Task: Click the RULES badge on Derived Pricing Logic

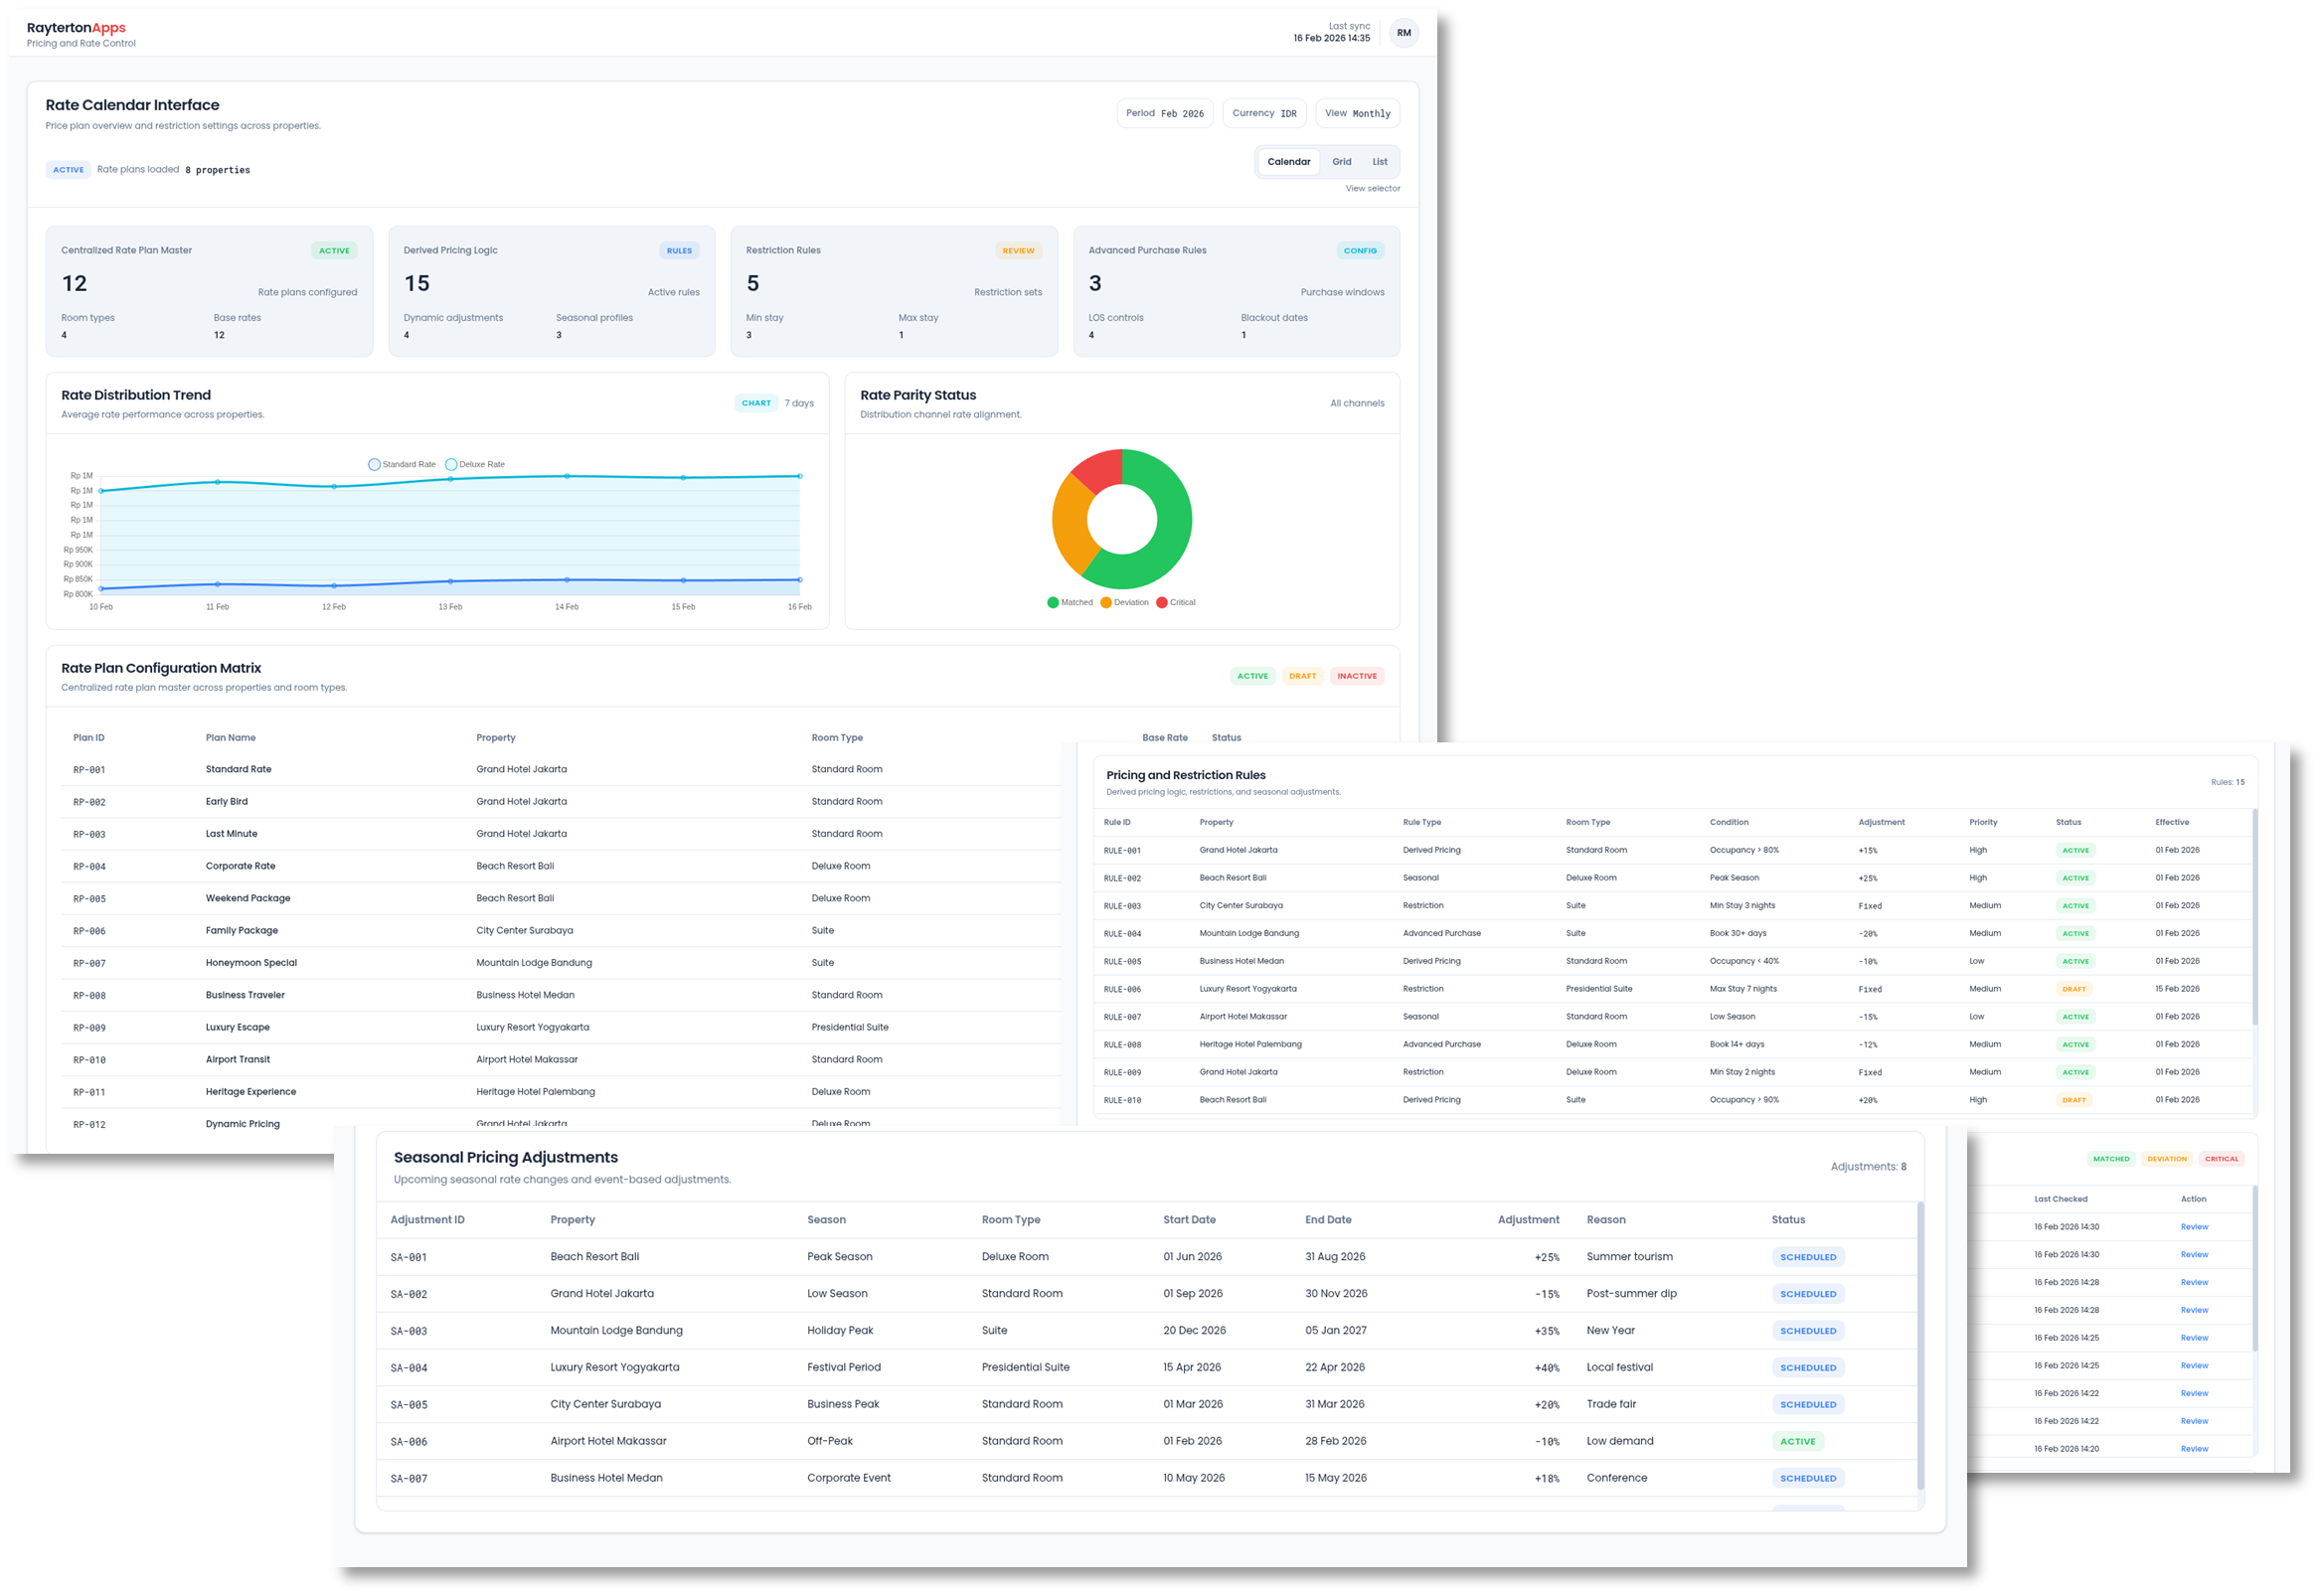Action: (680, 250)
